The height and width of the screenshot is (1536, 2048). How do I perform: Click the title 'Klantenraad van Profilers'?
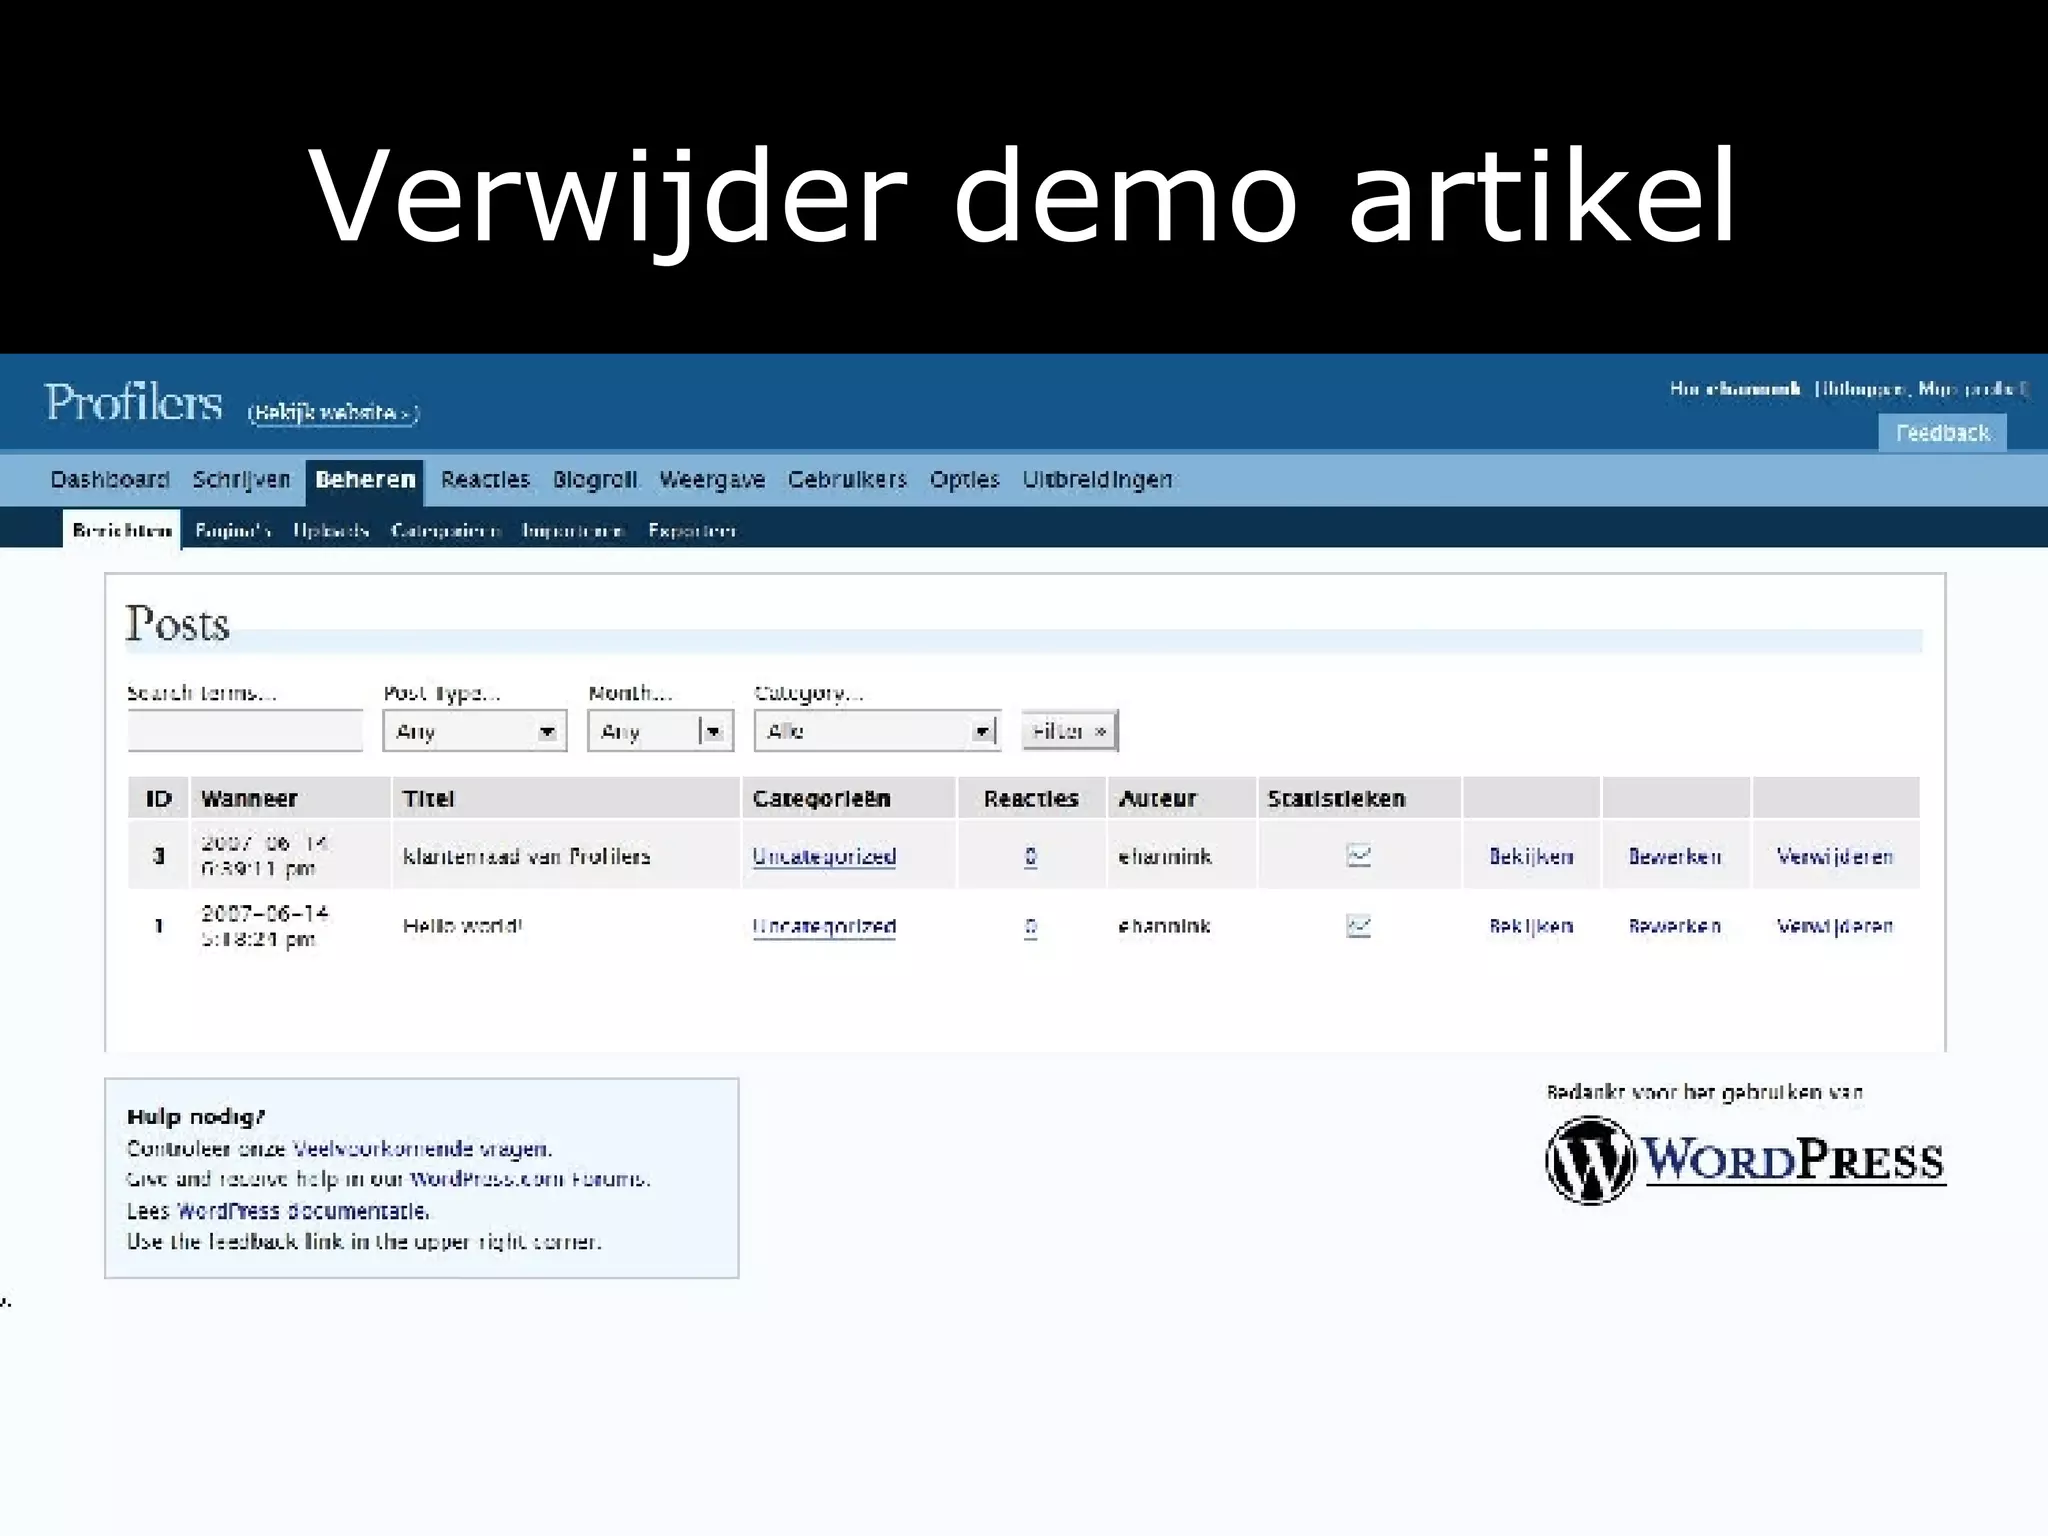pos(526,856)
